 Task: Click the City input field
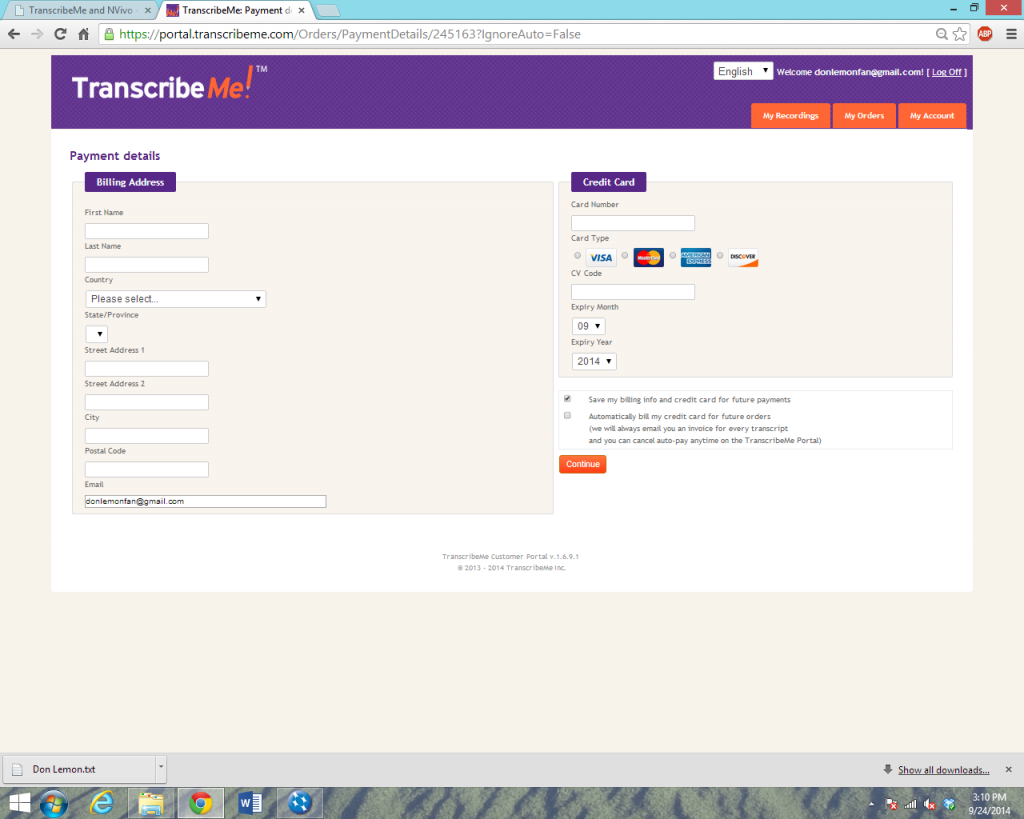point(147,436)
